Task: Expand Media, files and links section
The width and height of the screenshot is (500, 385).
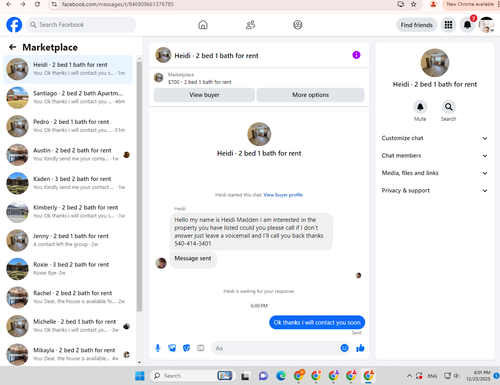Action: tap(435, 173)
